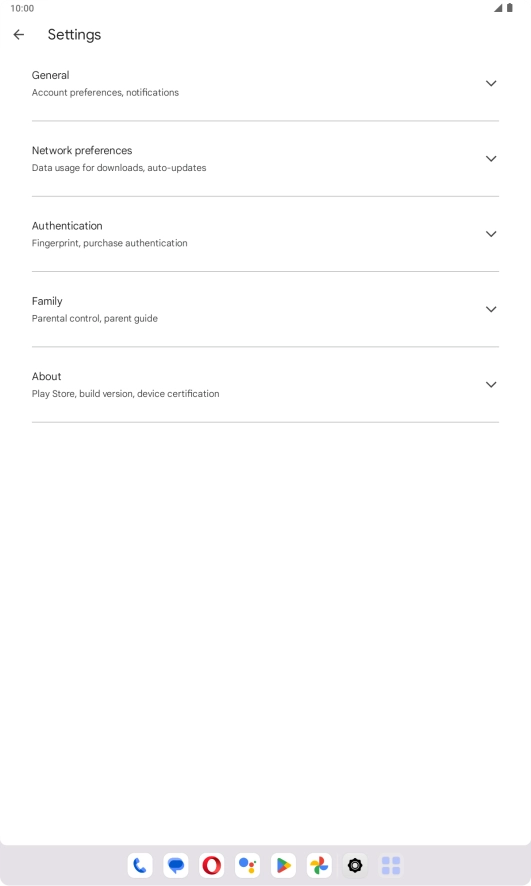Tap Play Store, build version subtitle
Image resolution: width=531 pixels, height=886 pixels.
pos(125,393)
